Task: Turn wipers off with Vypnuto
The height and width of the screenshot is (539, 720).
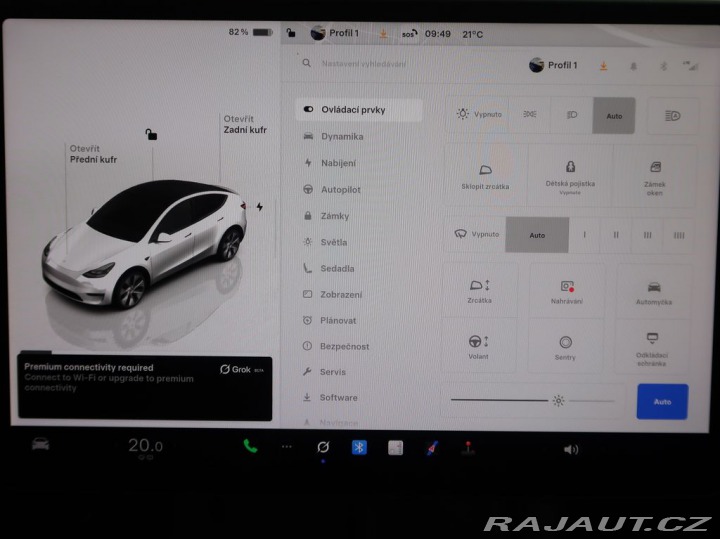Action: point(477,234)
